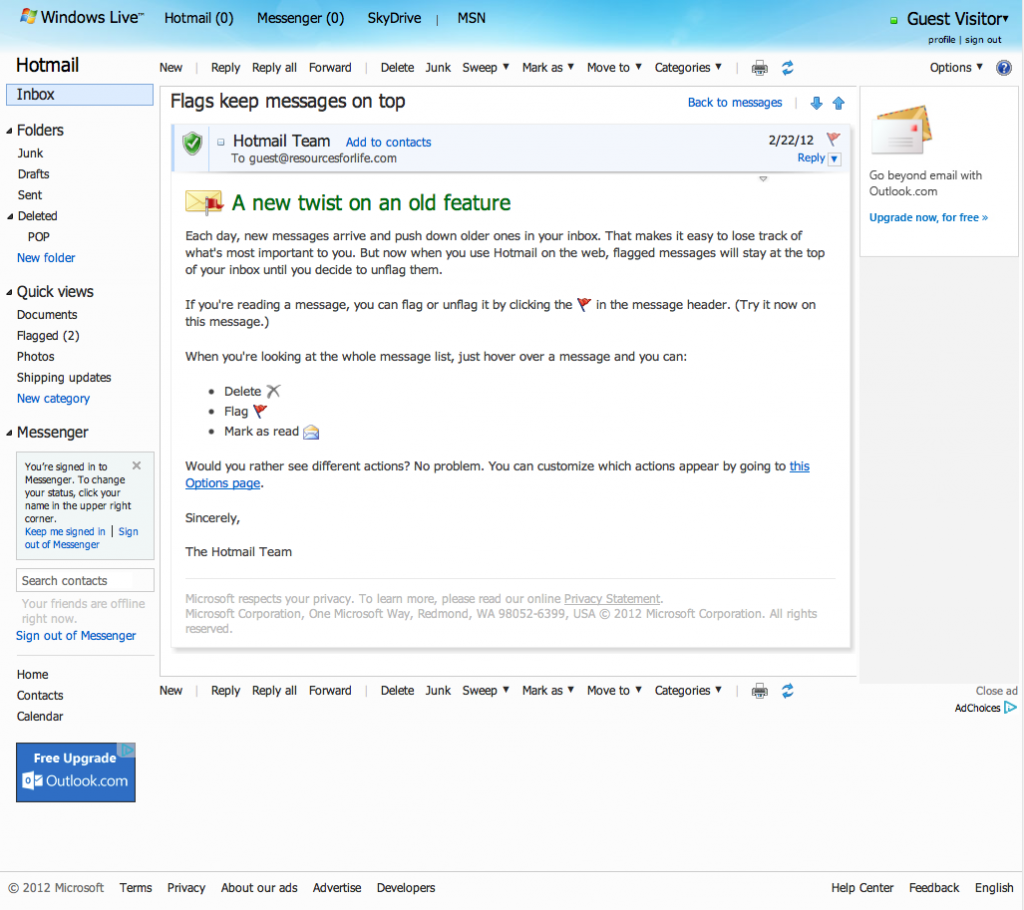Open the SkyDrive menu item
This screenshot has width=1024, height=910.
tap(393, 17)
